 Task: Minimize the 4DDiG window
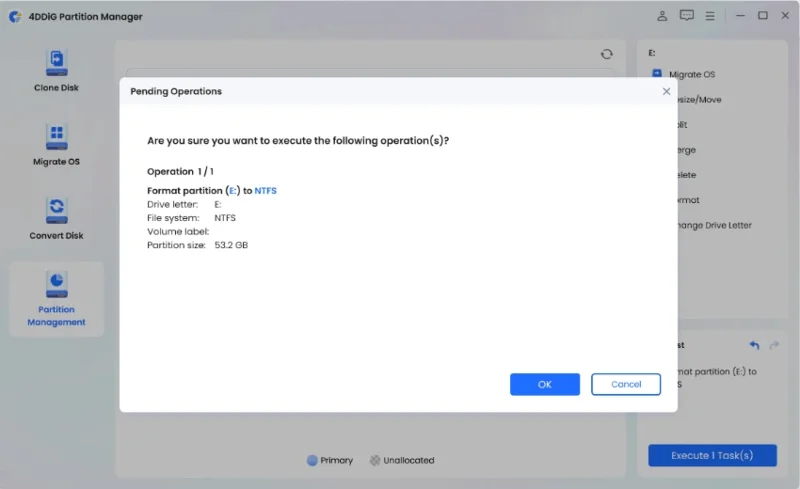[x=740, y=16]
